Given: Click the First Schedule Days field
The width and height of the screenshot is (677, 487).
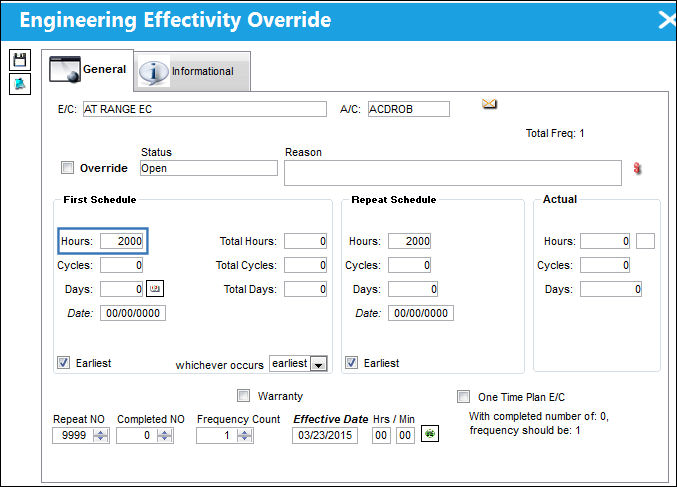Looking at the screenshot, I should point(122,289).
